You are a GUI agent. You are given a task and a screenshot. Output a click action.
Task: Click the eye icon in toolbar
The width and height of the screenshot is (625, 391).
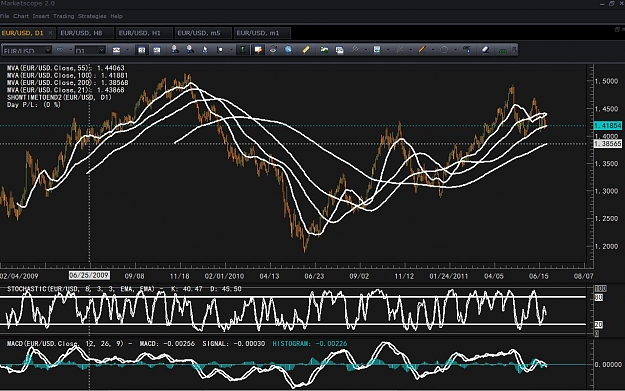(x=273, y=50)
